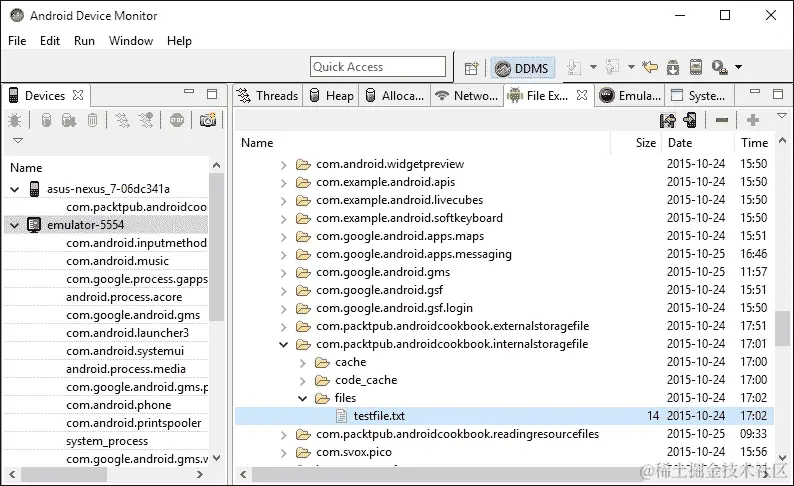Image resolution: width=794 pixels, height=486 pixels.
Task: Select the system_process entry
Action: click(x=107, y=441)
